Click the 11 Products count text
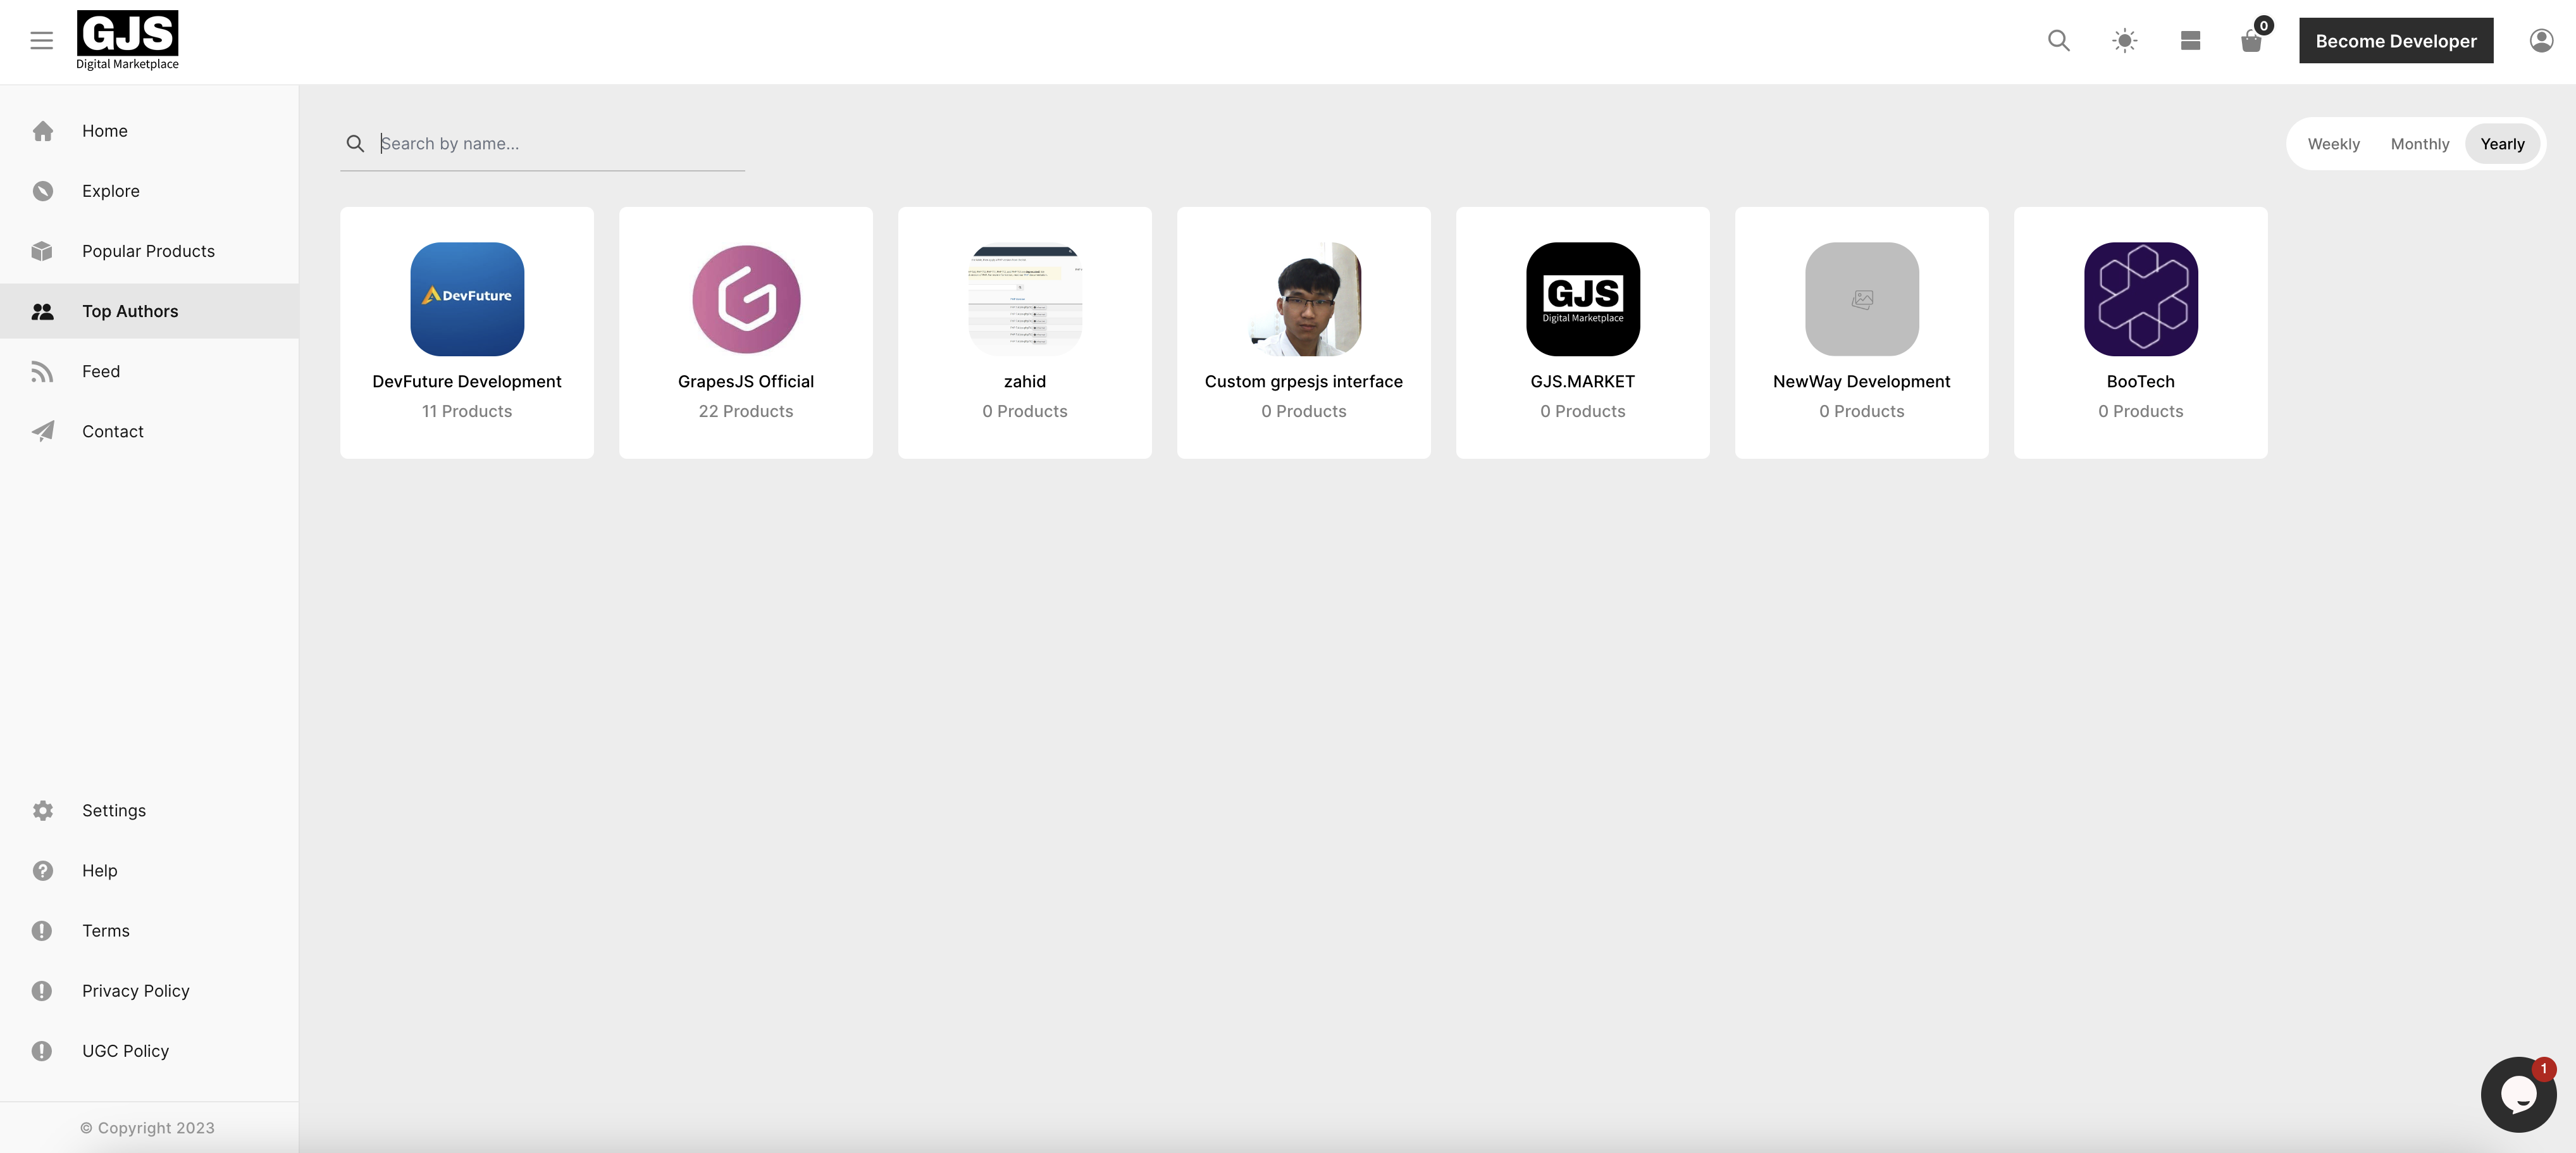Viewport: 2576px width, 1153px height. point(467,411)
